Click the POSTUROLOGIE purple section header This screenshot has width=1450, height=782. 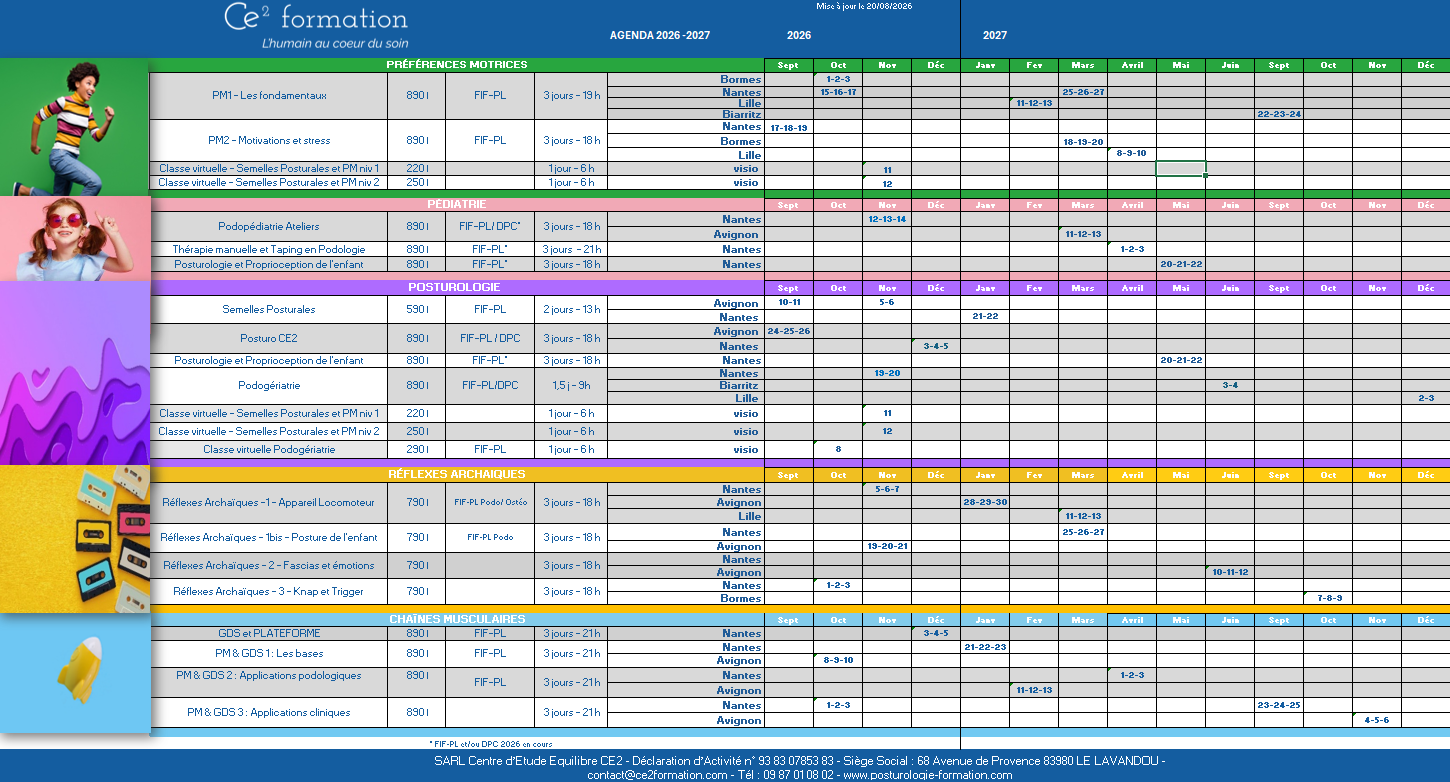[x=457, y=287]
